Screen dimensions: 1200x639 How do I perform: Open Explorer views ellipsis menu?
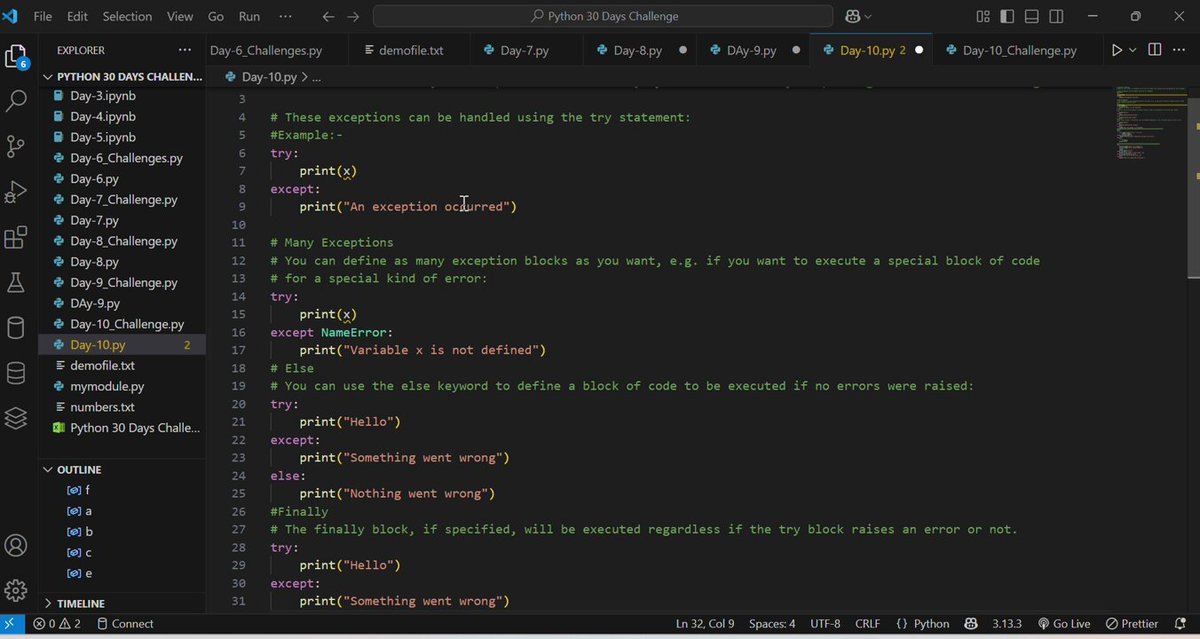pyautogui.click(x=185, y=50)
